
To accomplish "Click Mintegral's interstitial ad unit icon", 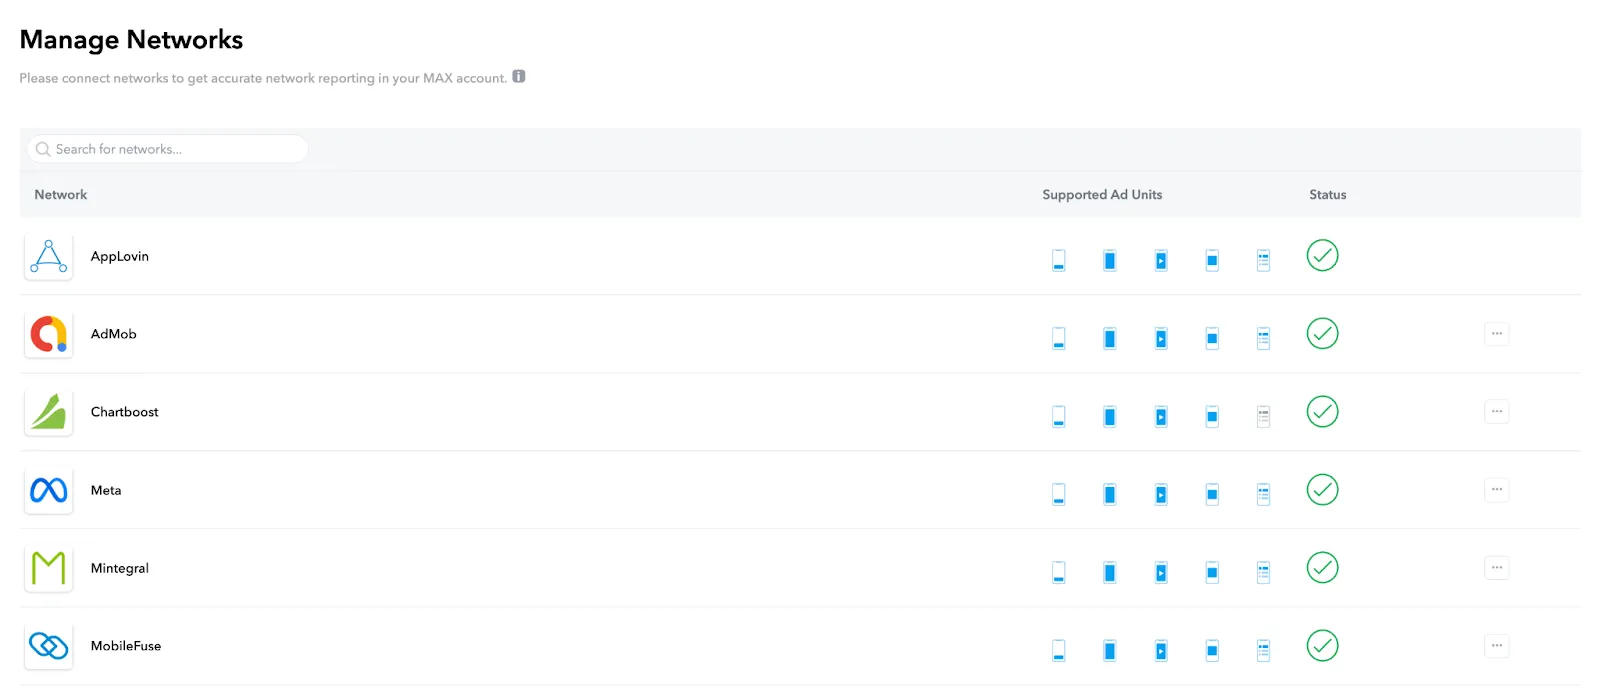I will [x=1109, y=572].
